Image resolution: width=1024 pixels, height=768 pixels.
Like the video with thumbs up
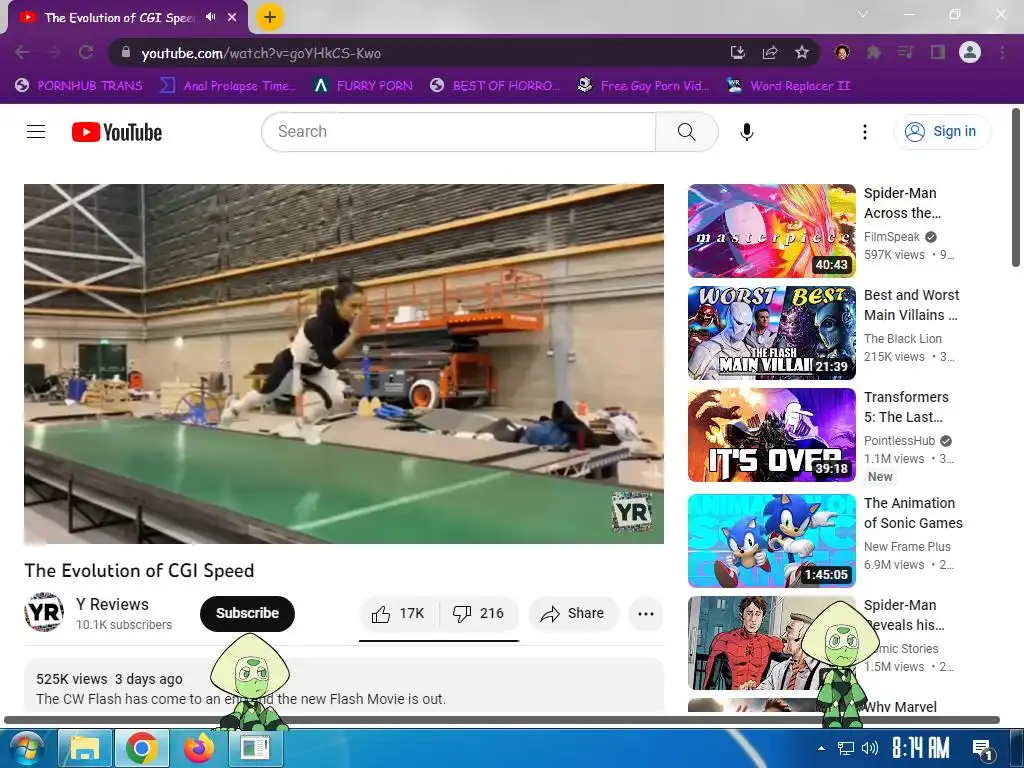(398, 614)
